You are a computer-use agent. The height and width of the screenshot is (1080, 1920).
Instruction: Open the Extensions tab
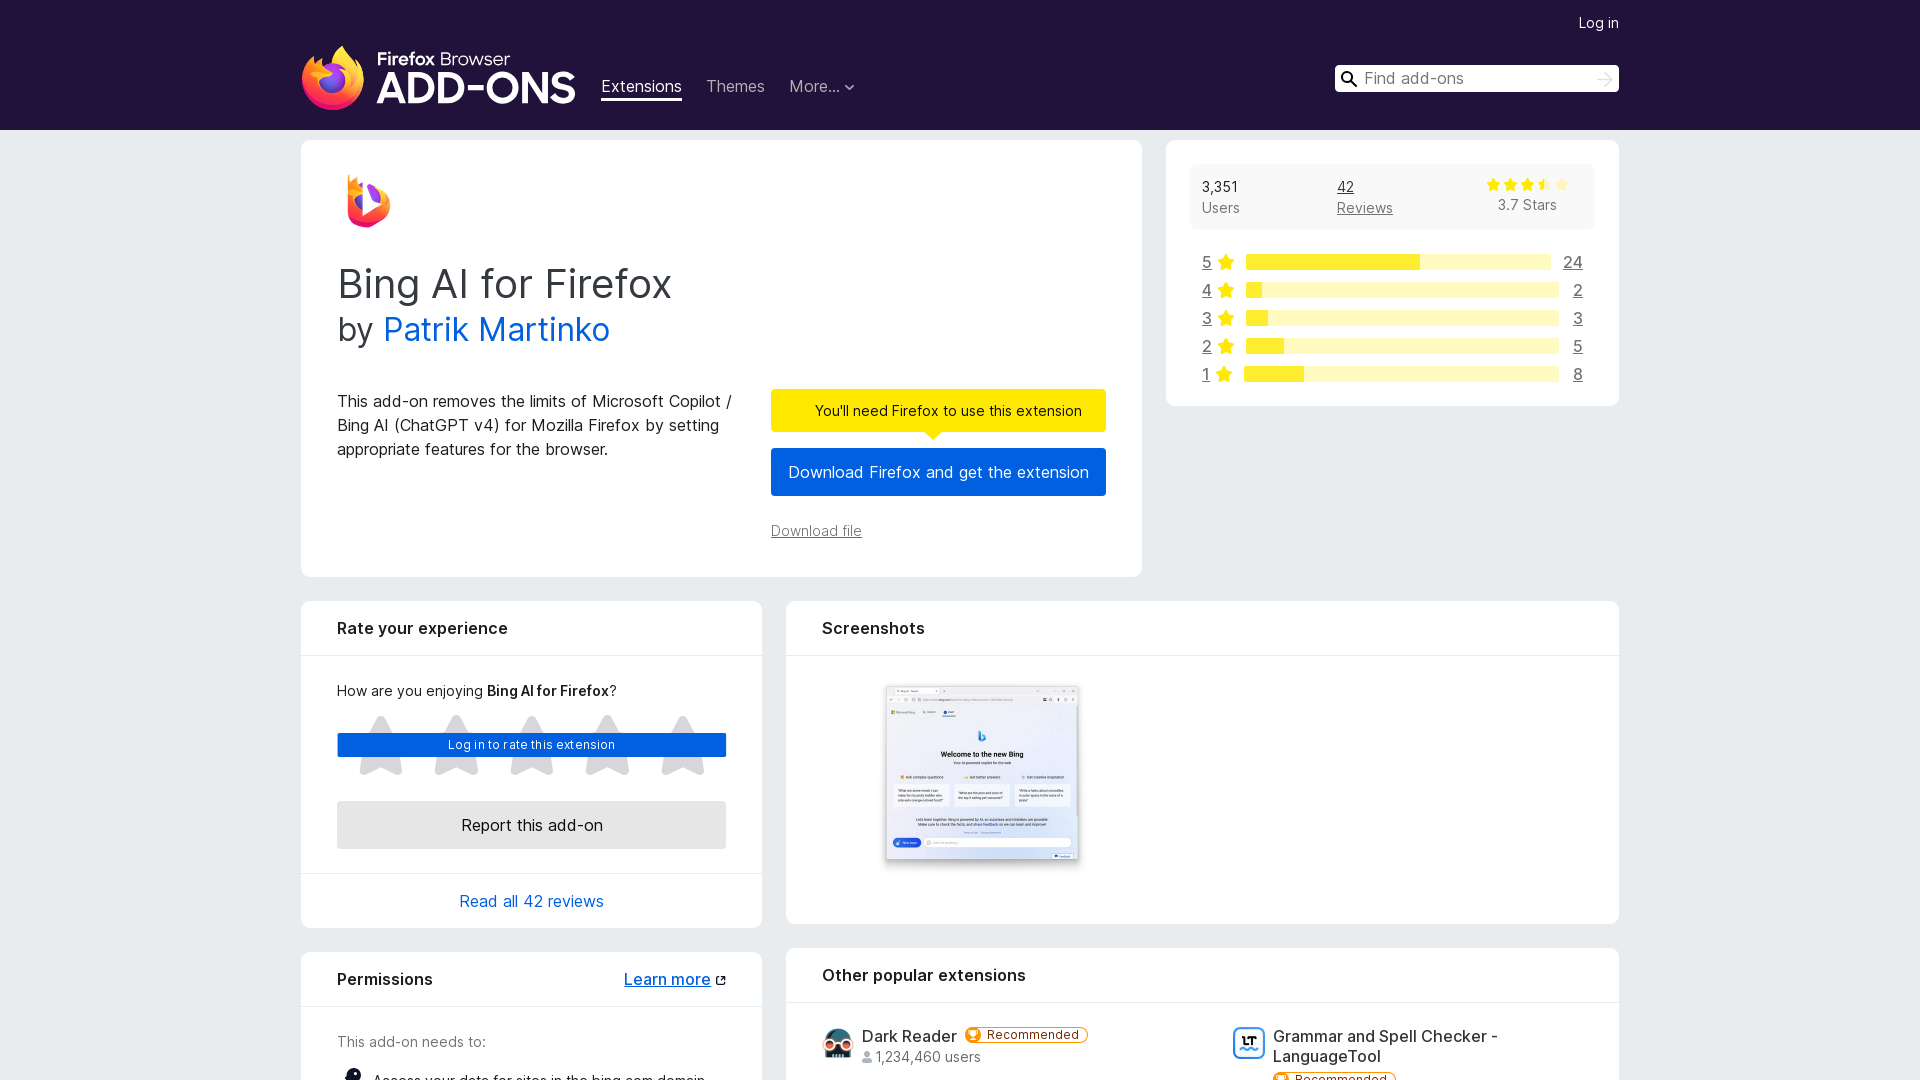point(641,87)
